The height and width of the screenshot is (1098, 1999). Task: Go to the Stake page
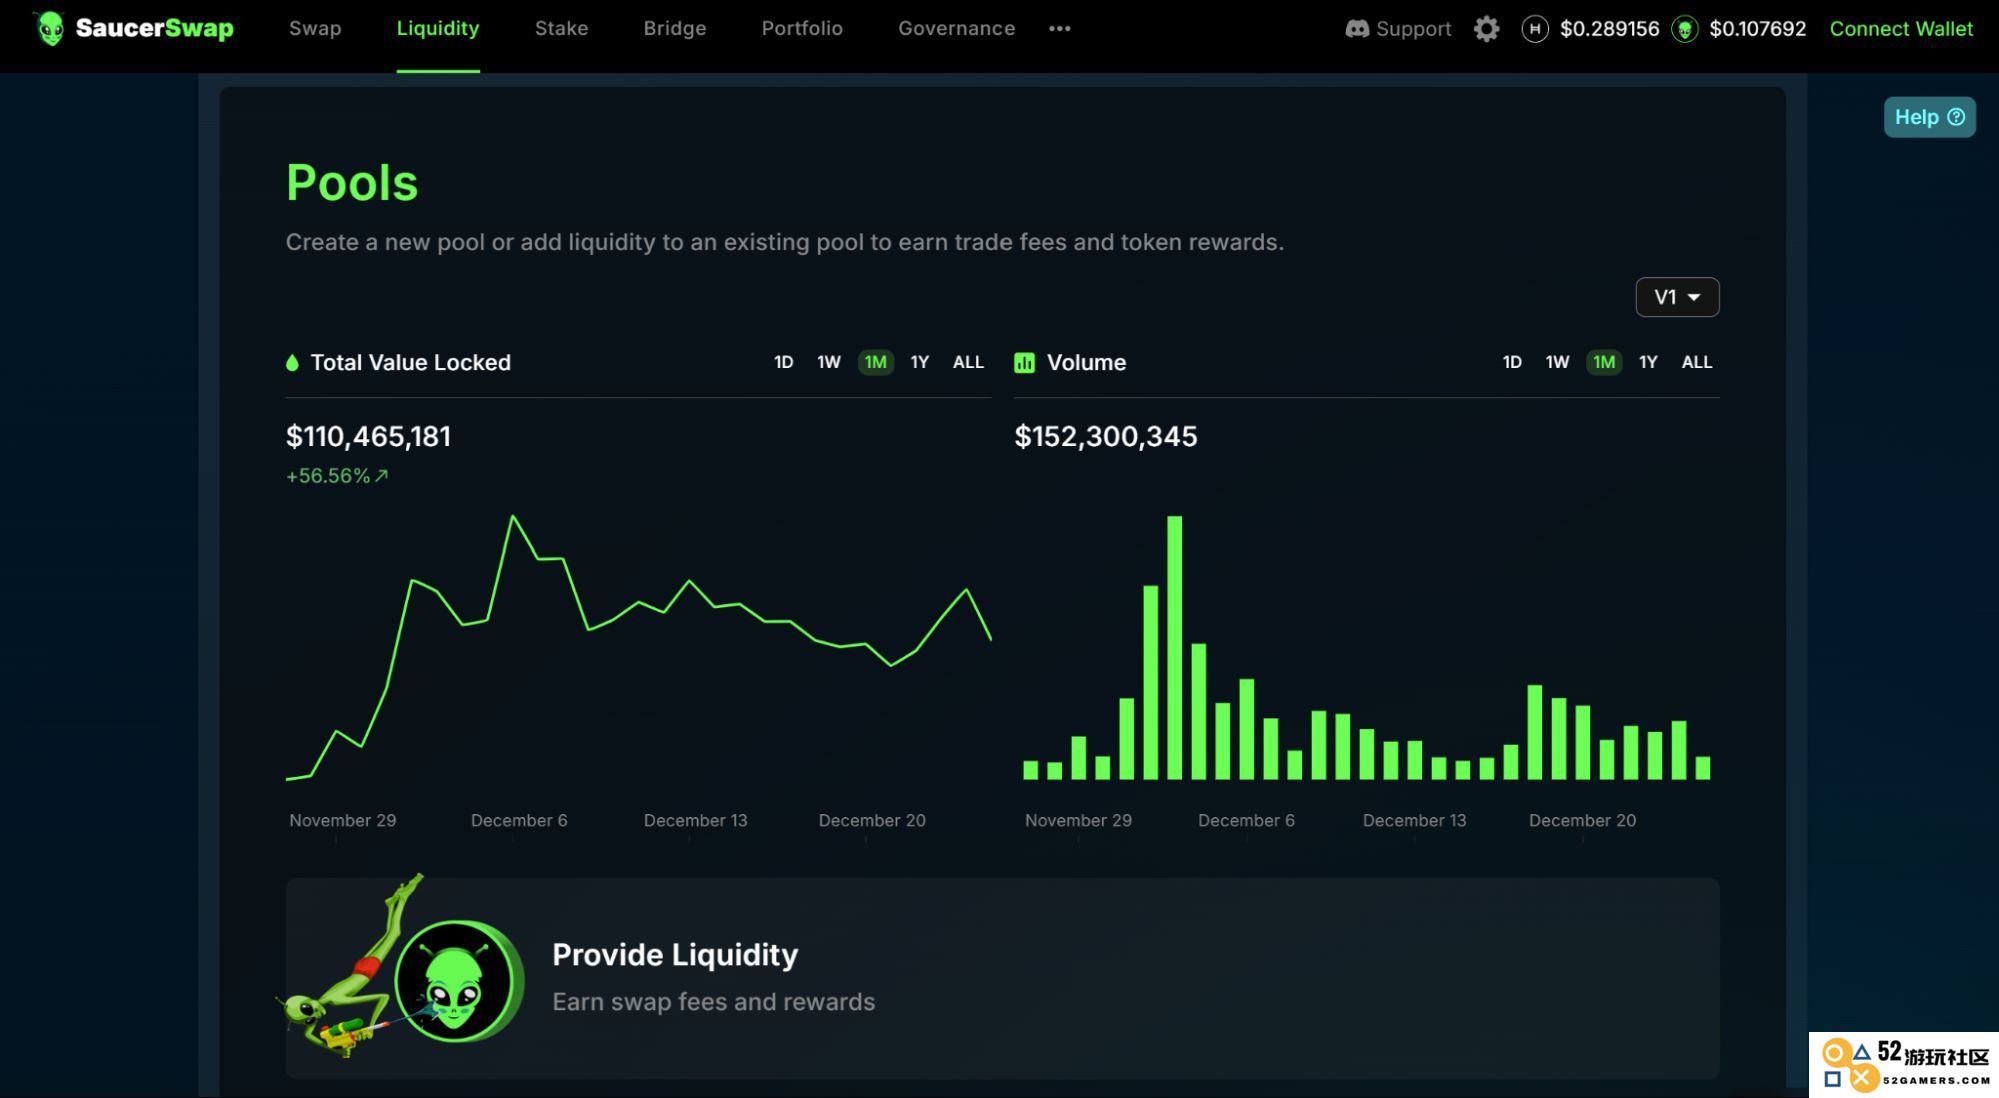tap(561, 28)
